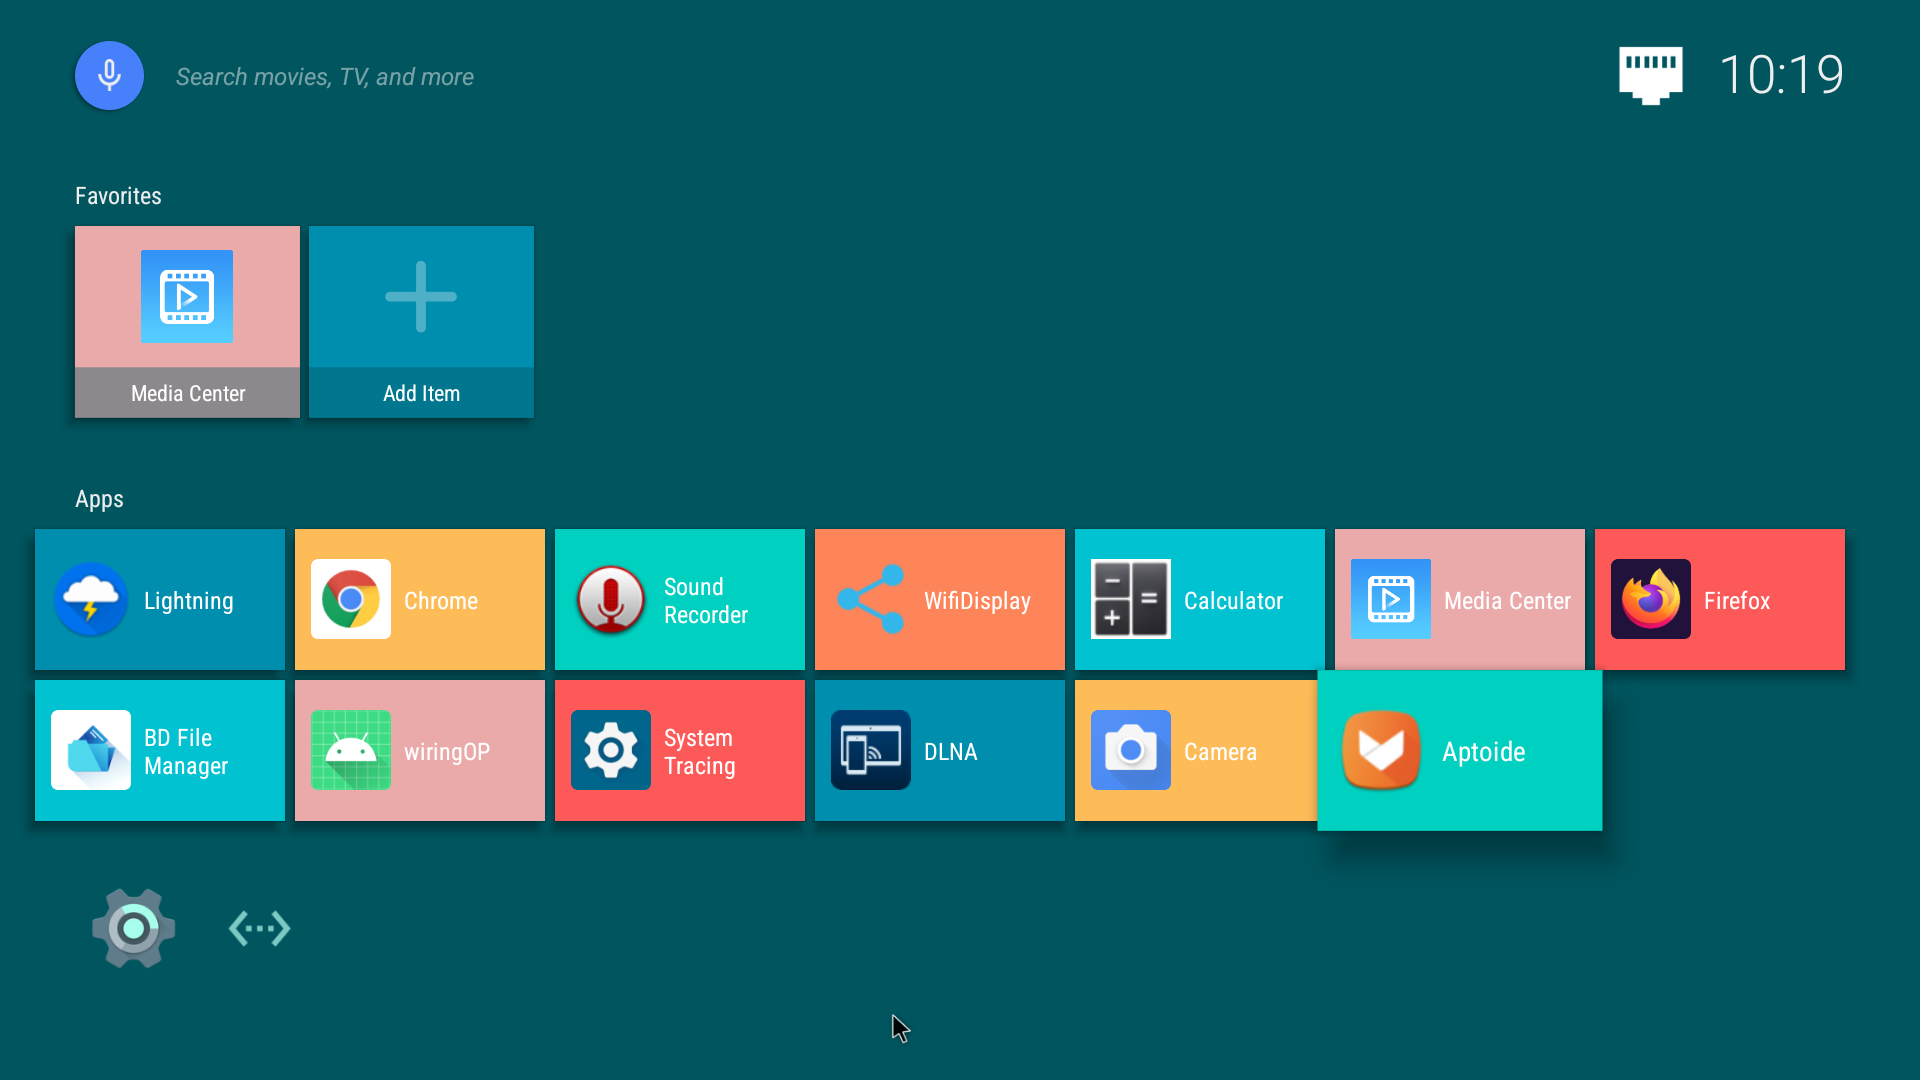The width and height of the screenshot is (1920, 1080).
Task: Open the Camera app
Action: (1196, 751)
